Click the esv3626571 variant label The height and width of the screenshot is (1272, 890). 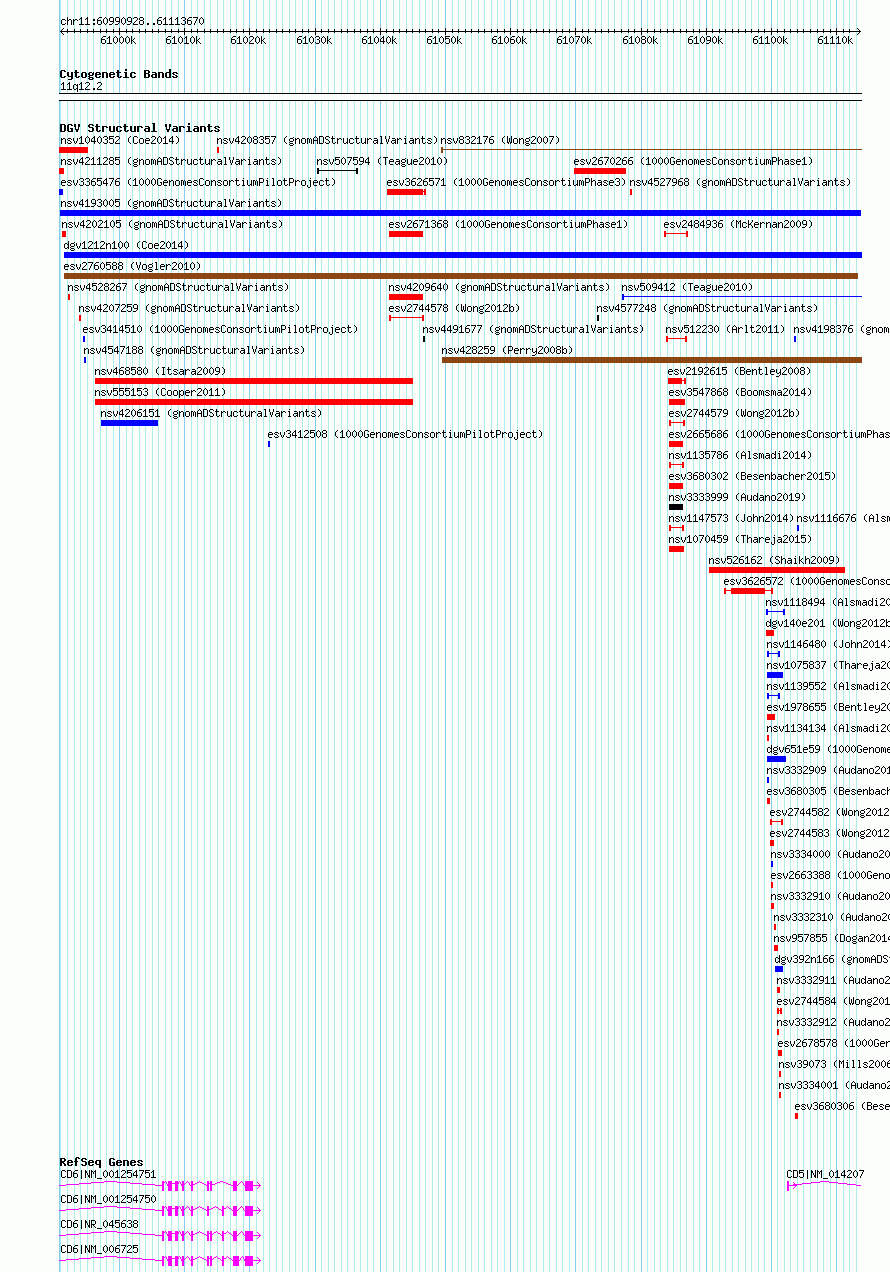(x=506, y=182)
